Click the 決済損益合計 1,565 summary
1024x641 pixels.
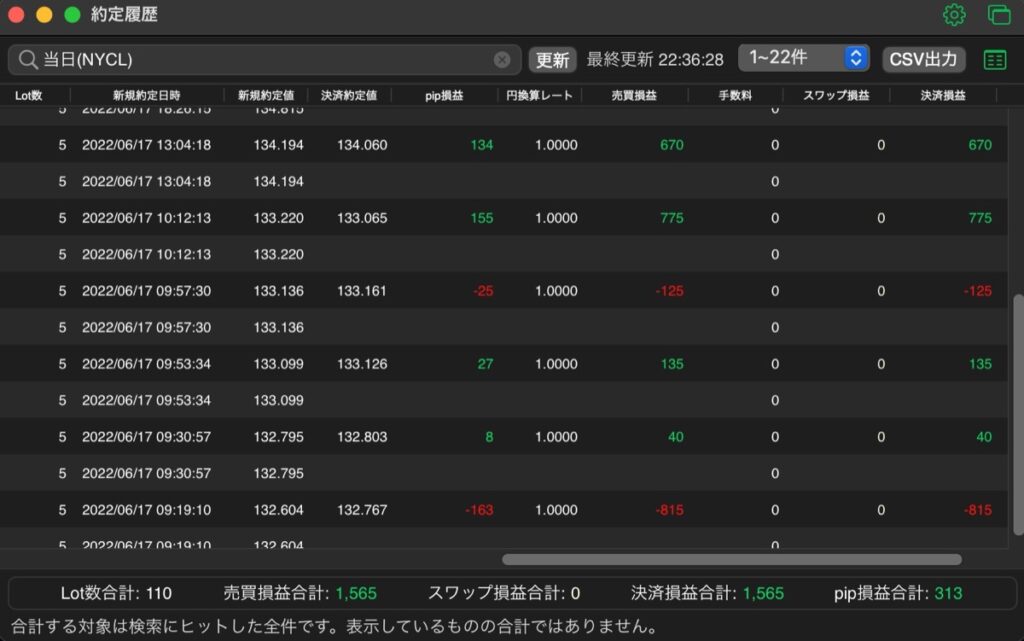coord(707,593)
